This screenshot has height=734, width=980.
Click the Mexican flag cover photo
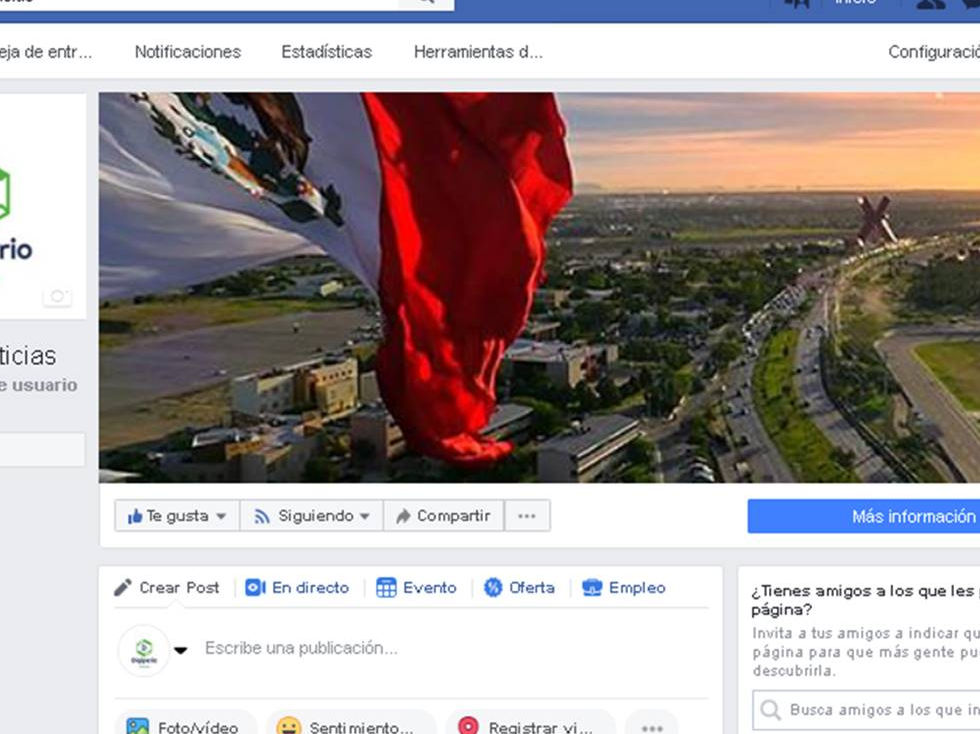(539, 288)
